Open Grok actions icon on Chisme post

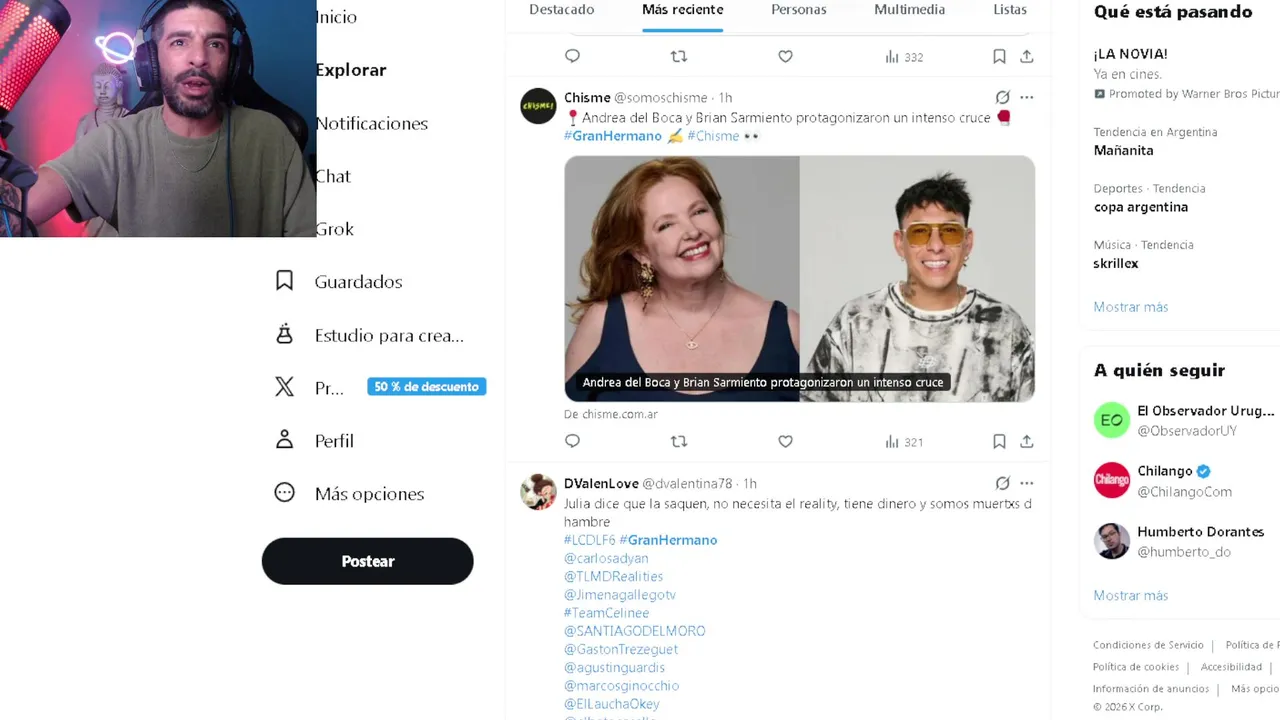(x=1002, y=97)
